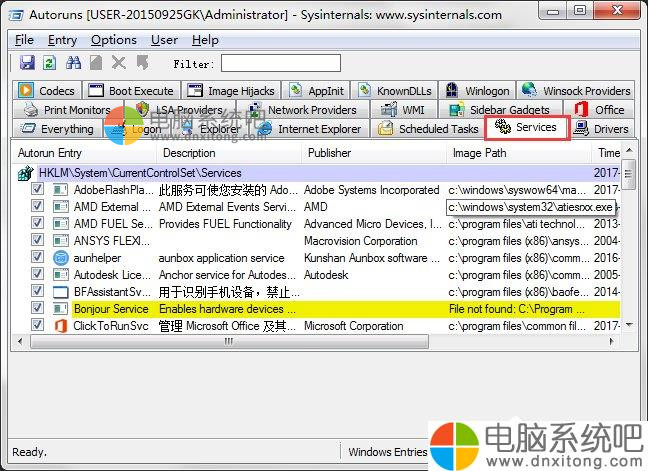
Task: Disable the aunhelper autorun checkbox
Action: [37, 257]
